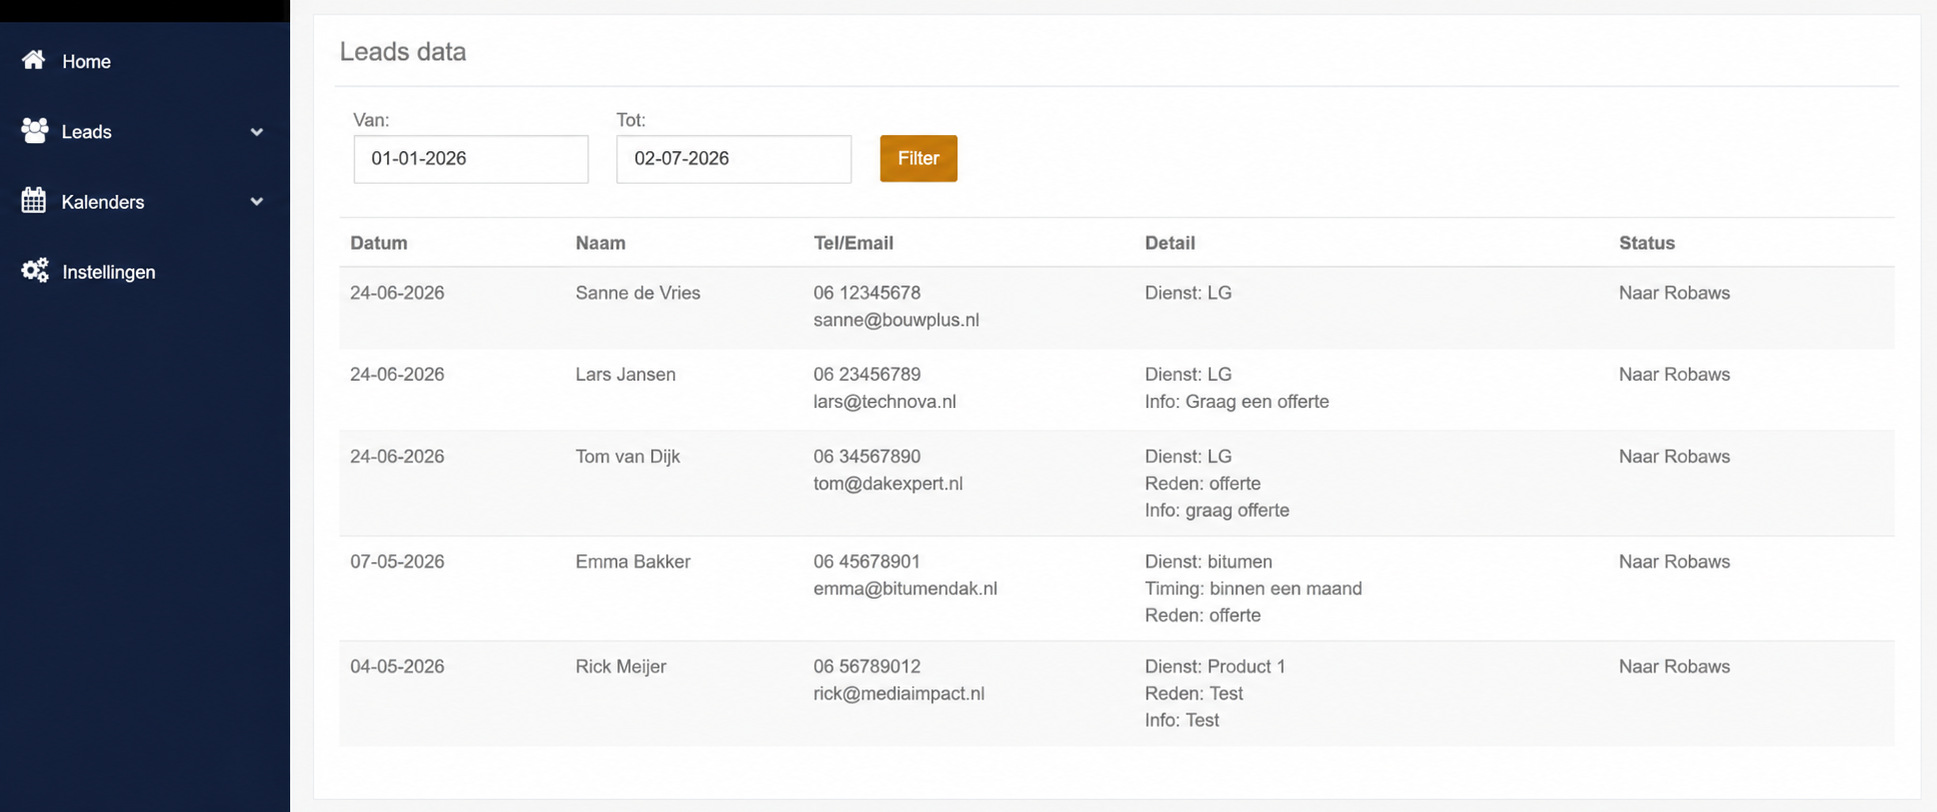This screenshot has width=1937, height=812.
Task: Focus the Tot date field
Action: tap(734, 159)
